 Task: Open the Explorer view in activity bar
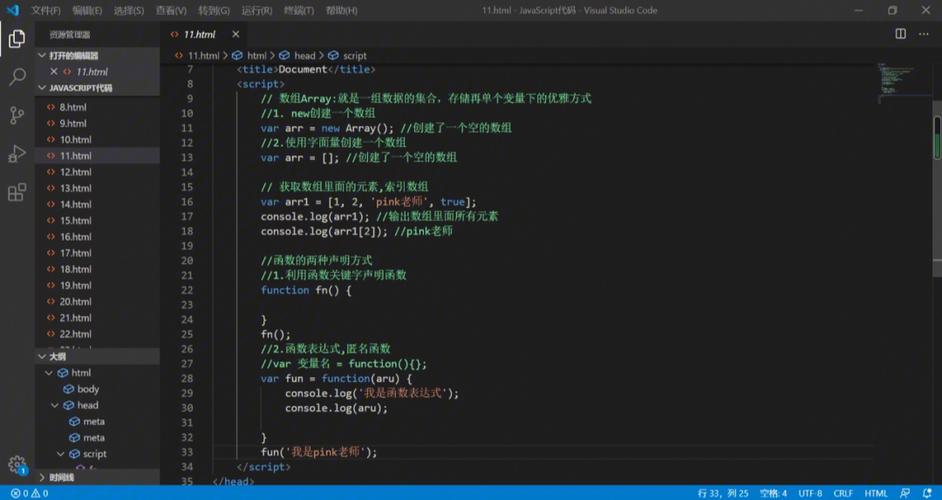pos(17,38)
